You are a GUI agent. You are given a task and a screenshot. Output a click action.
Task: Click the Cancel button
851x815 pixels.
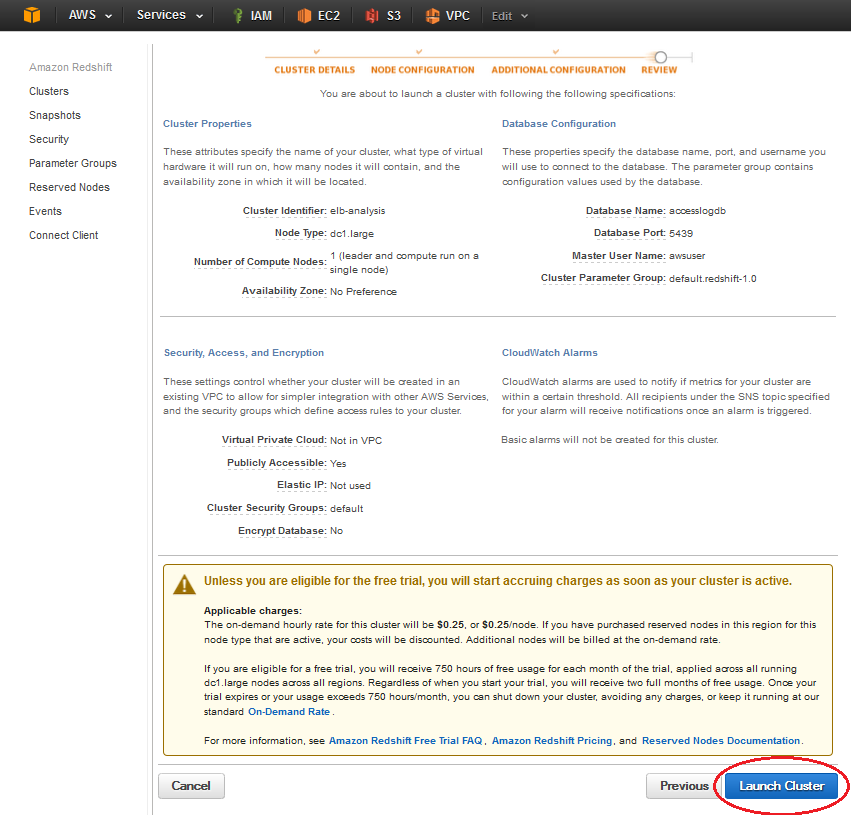pyautogui.click(x=191, y=786)
